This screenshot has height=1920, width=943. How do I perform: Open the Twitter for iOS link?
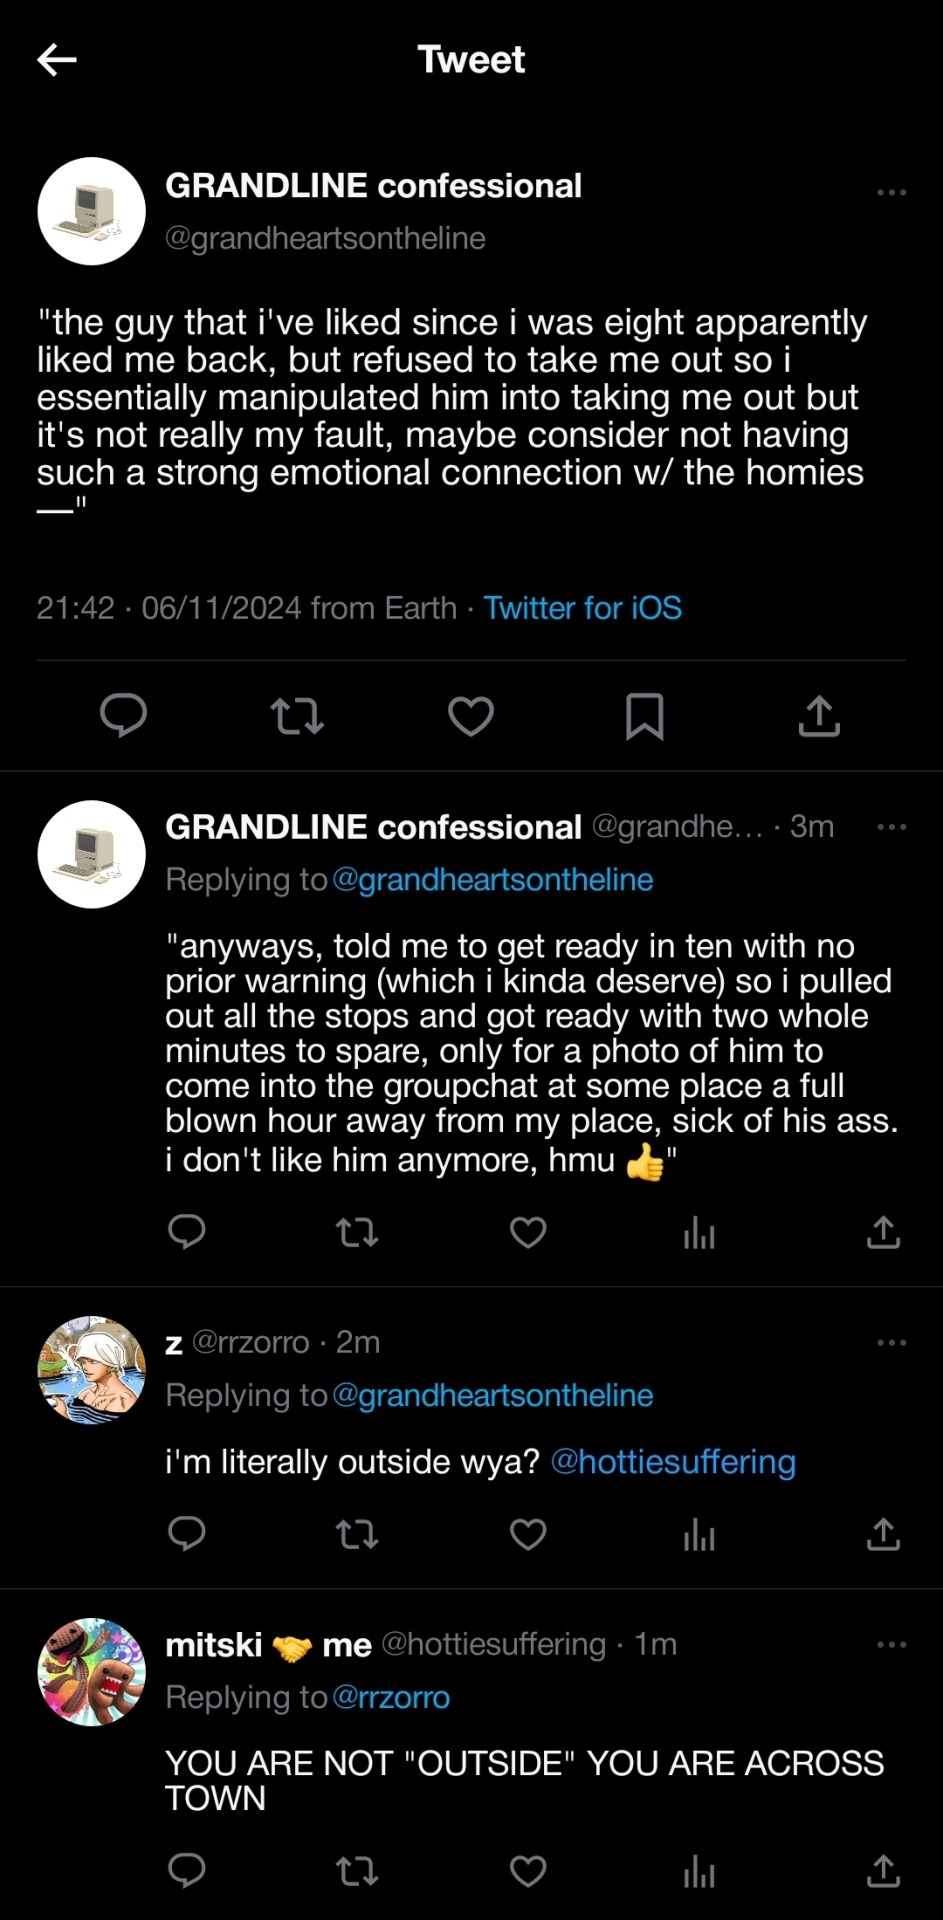583,608
